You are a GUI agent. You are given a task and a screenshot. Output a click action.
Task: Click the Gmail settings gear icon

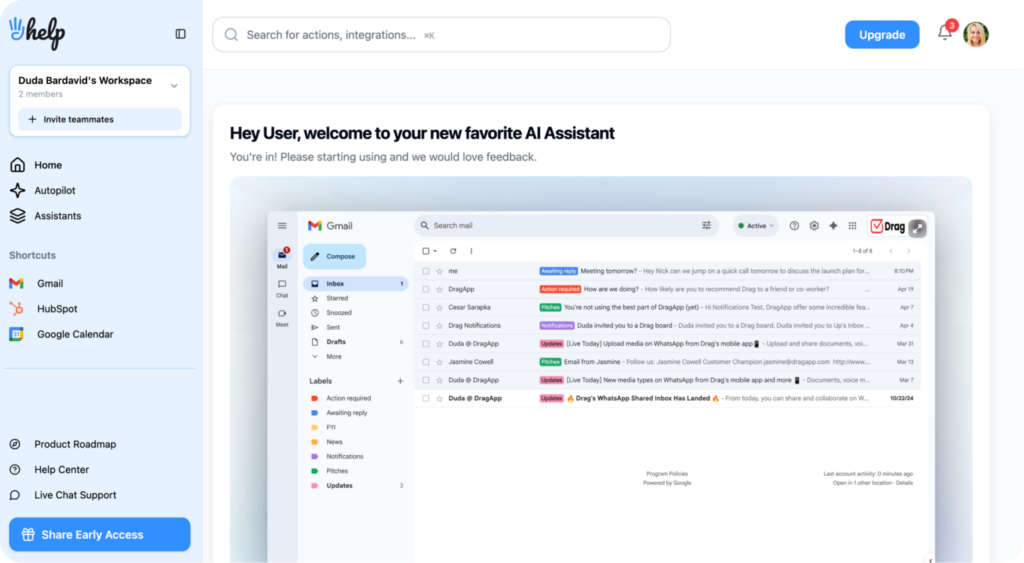814,226
